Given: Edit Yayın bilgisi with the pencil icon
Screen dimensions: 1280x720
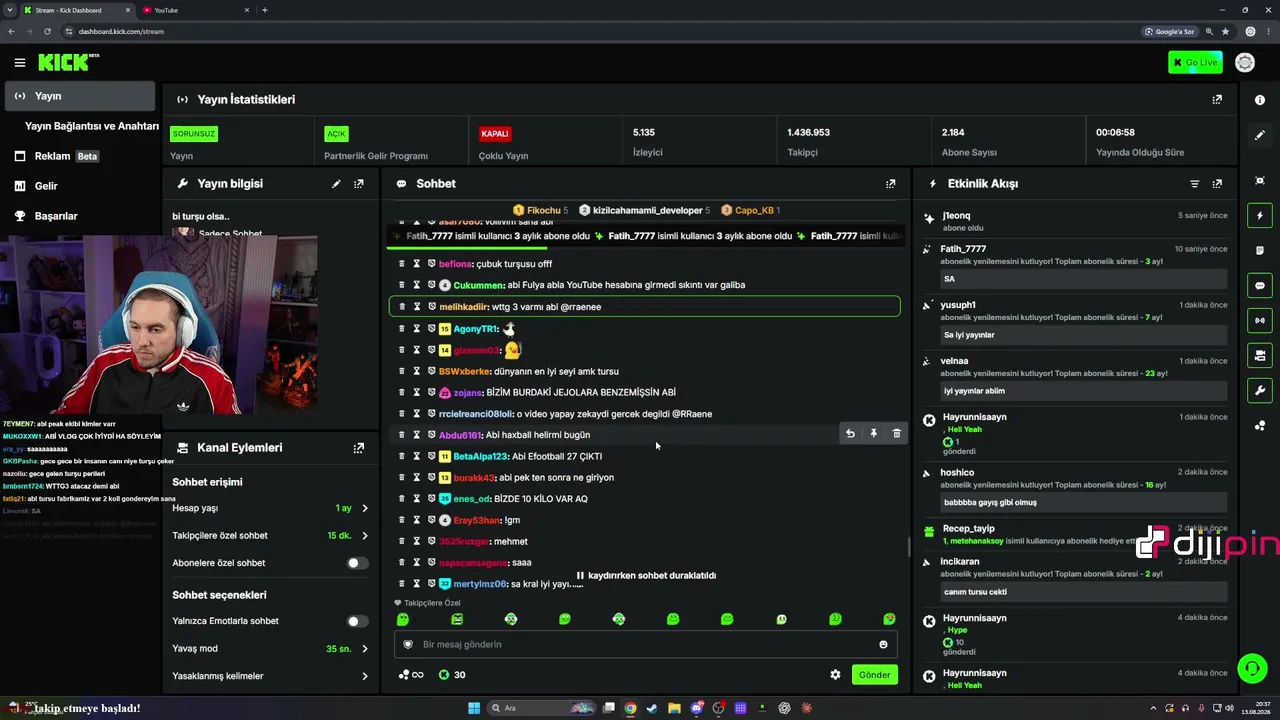Looking at the screenshot, I should point(336,184).
